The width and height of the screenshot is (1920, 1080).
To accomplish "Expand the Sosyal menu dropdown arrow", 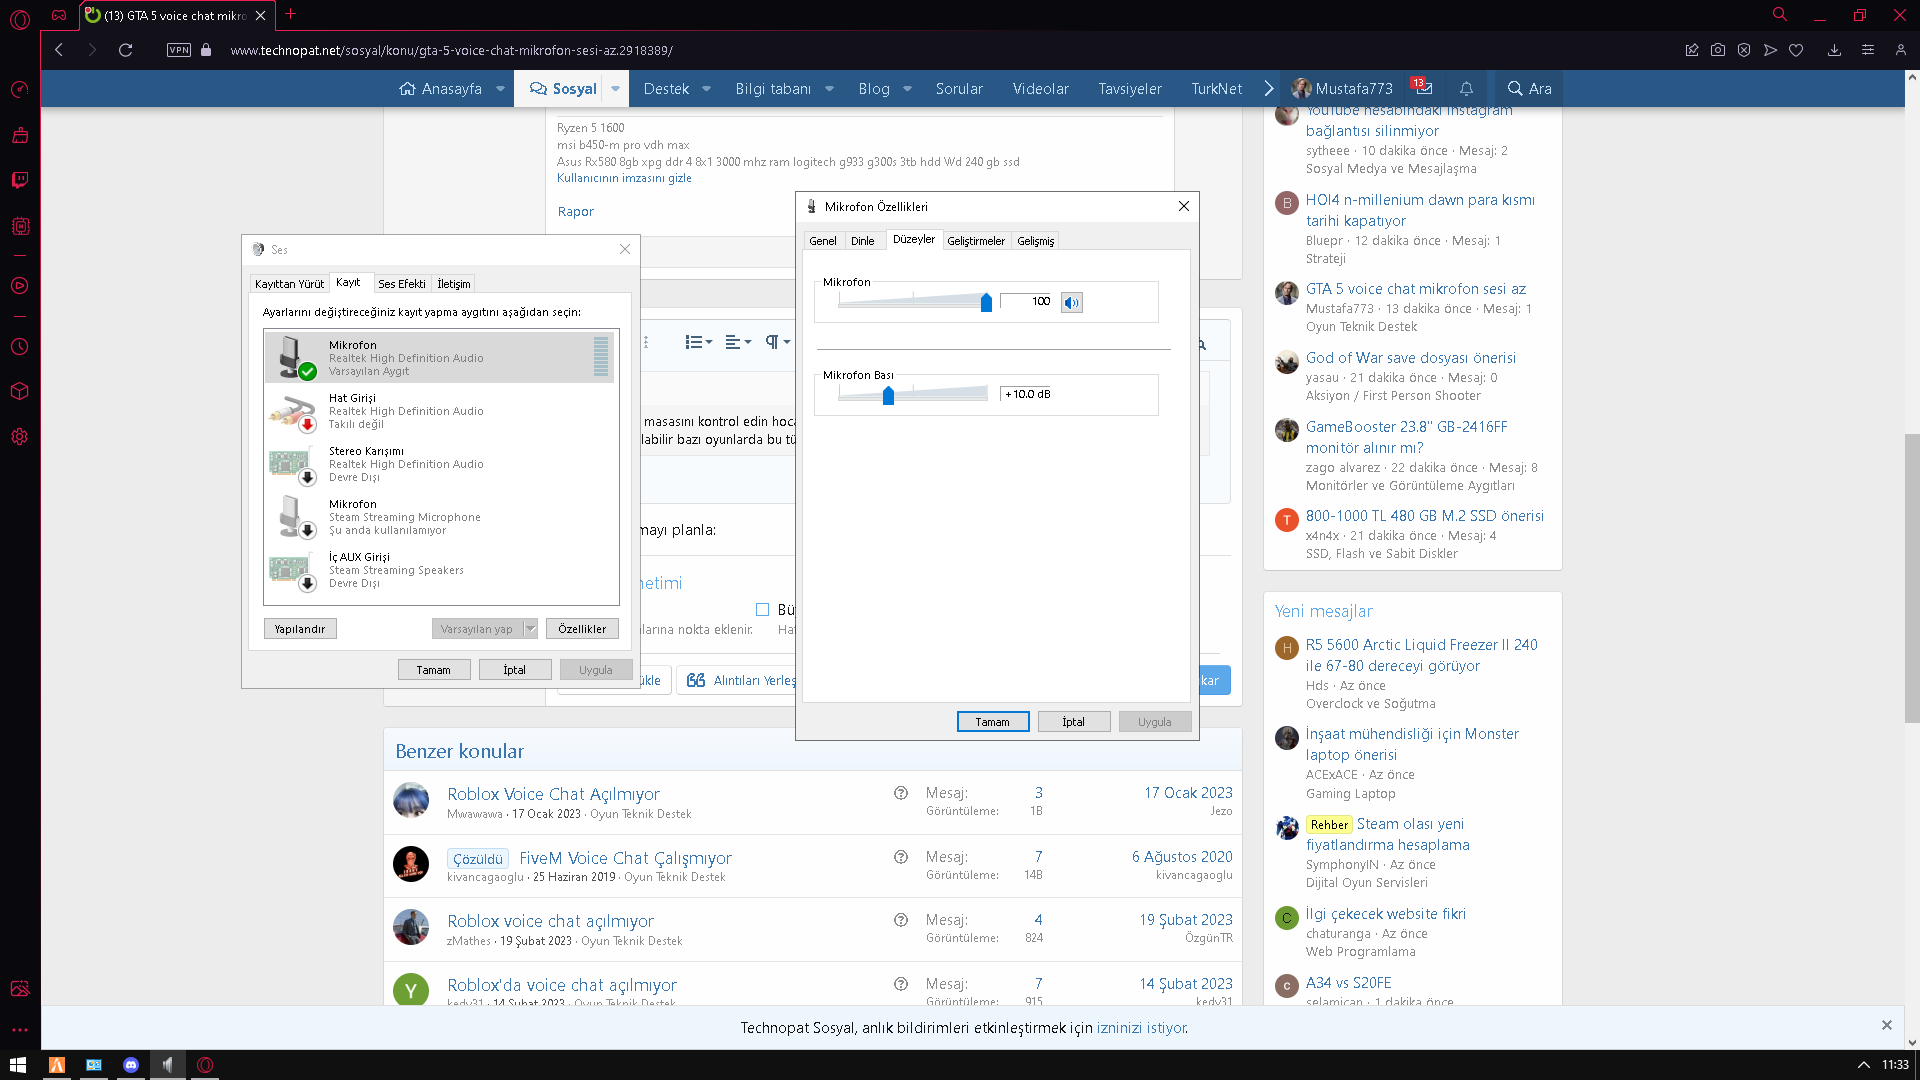I will click(615, 88).
